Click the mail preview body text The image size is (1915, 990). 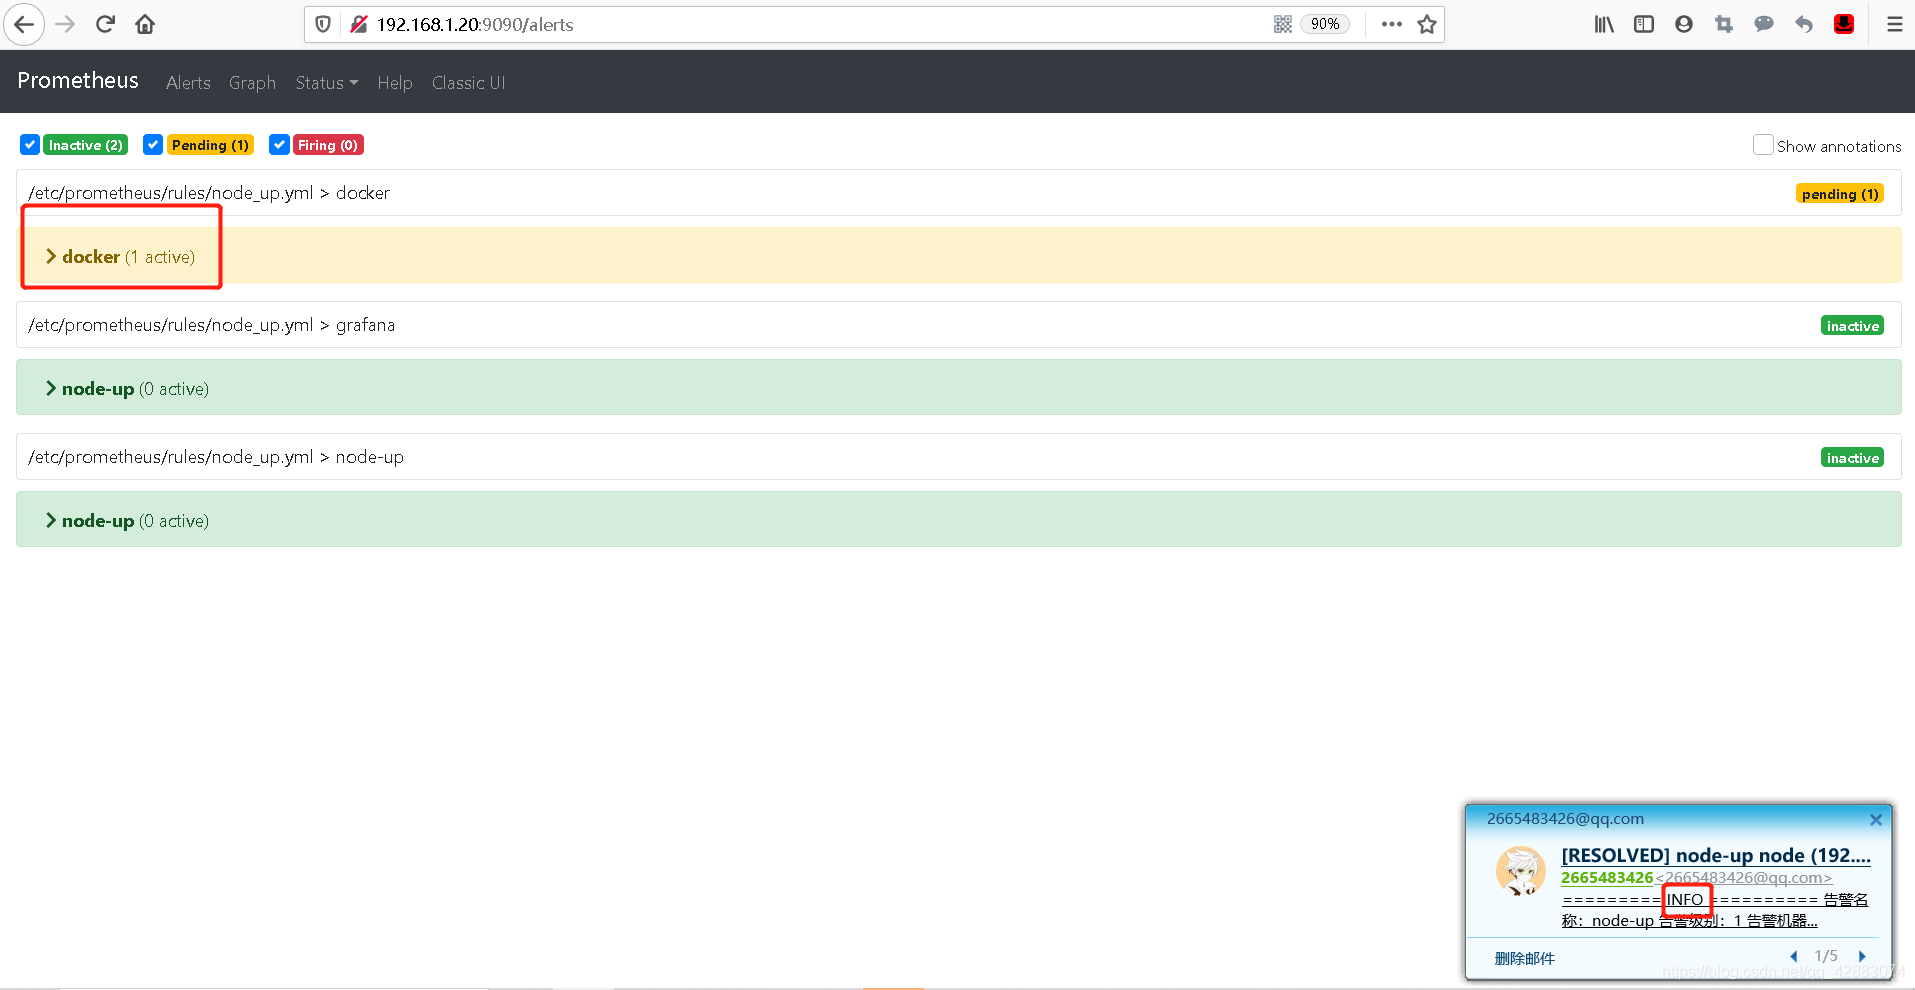coord(1715,910)
